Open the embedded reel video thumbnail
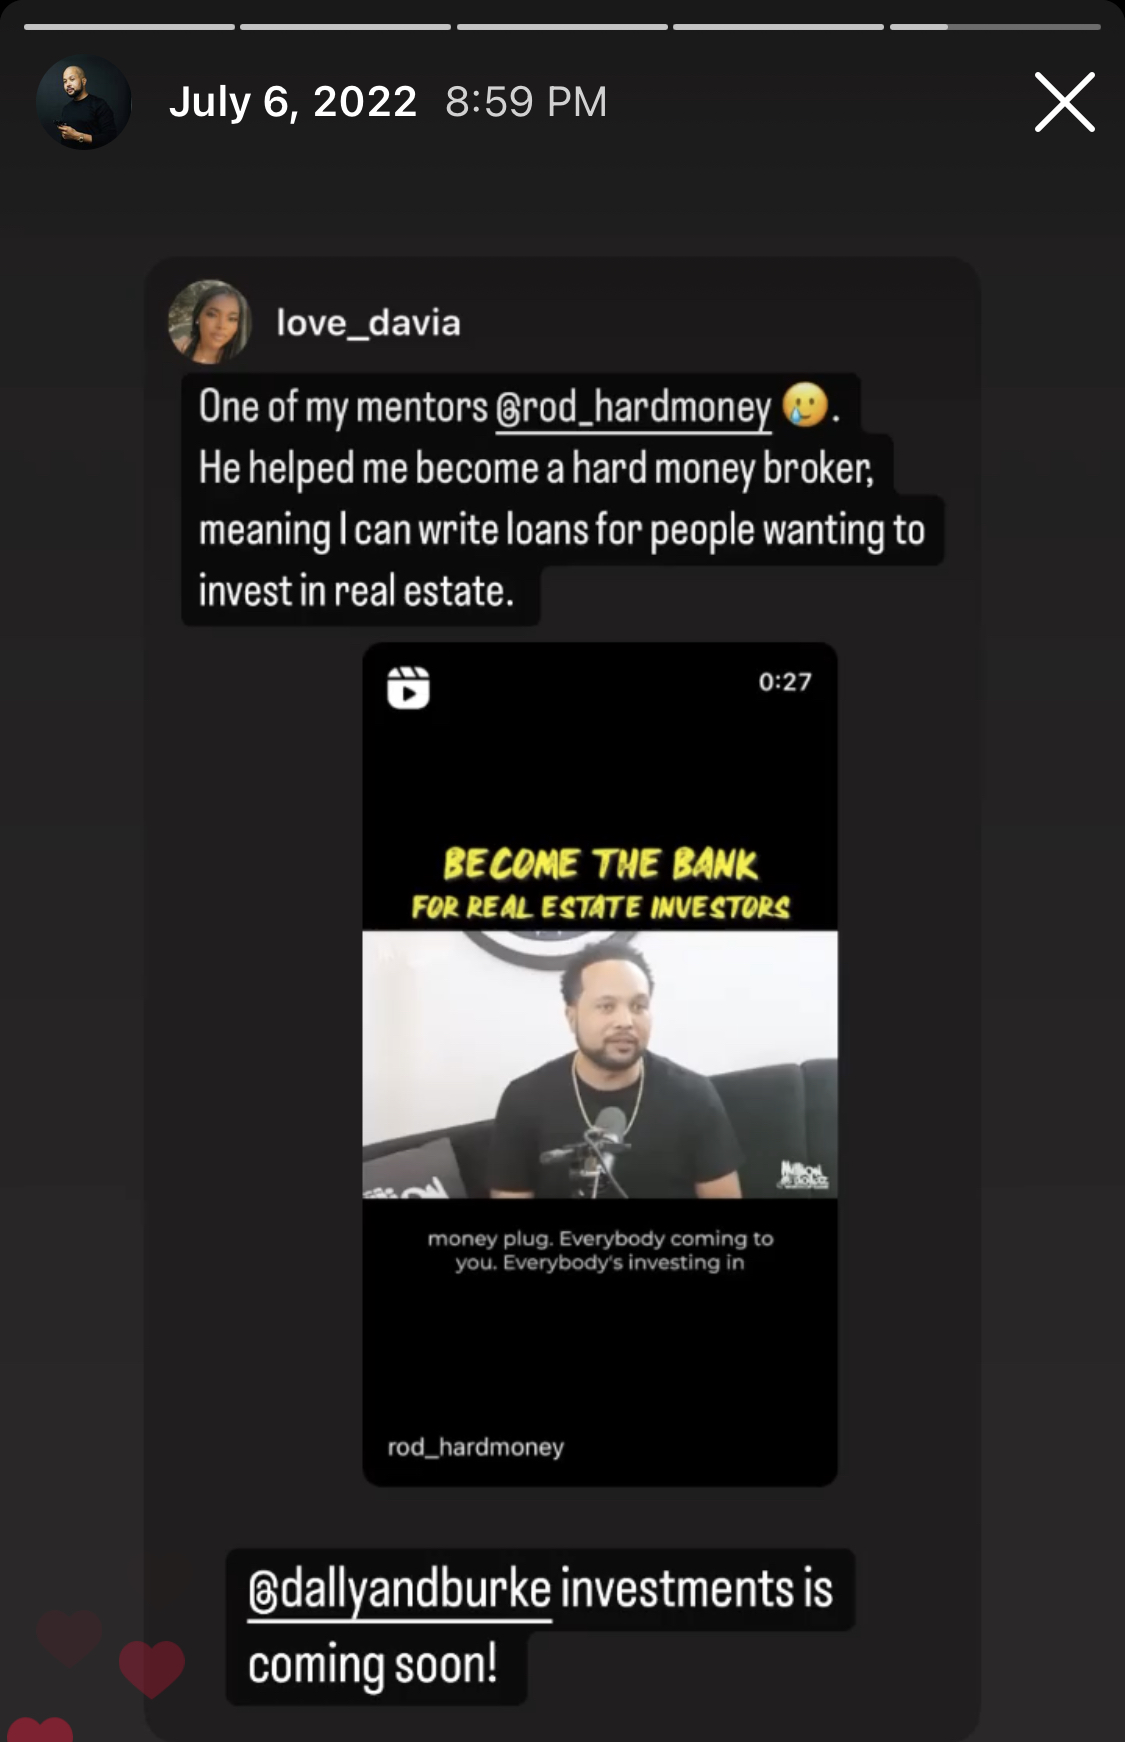The width and height of the screenshot is (1125, 1742). (x=600, y=1064)
